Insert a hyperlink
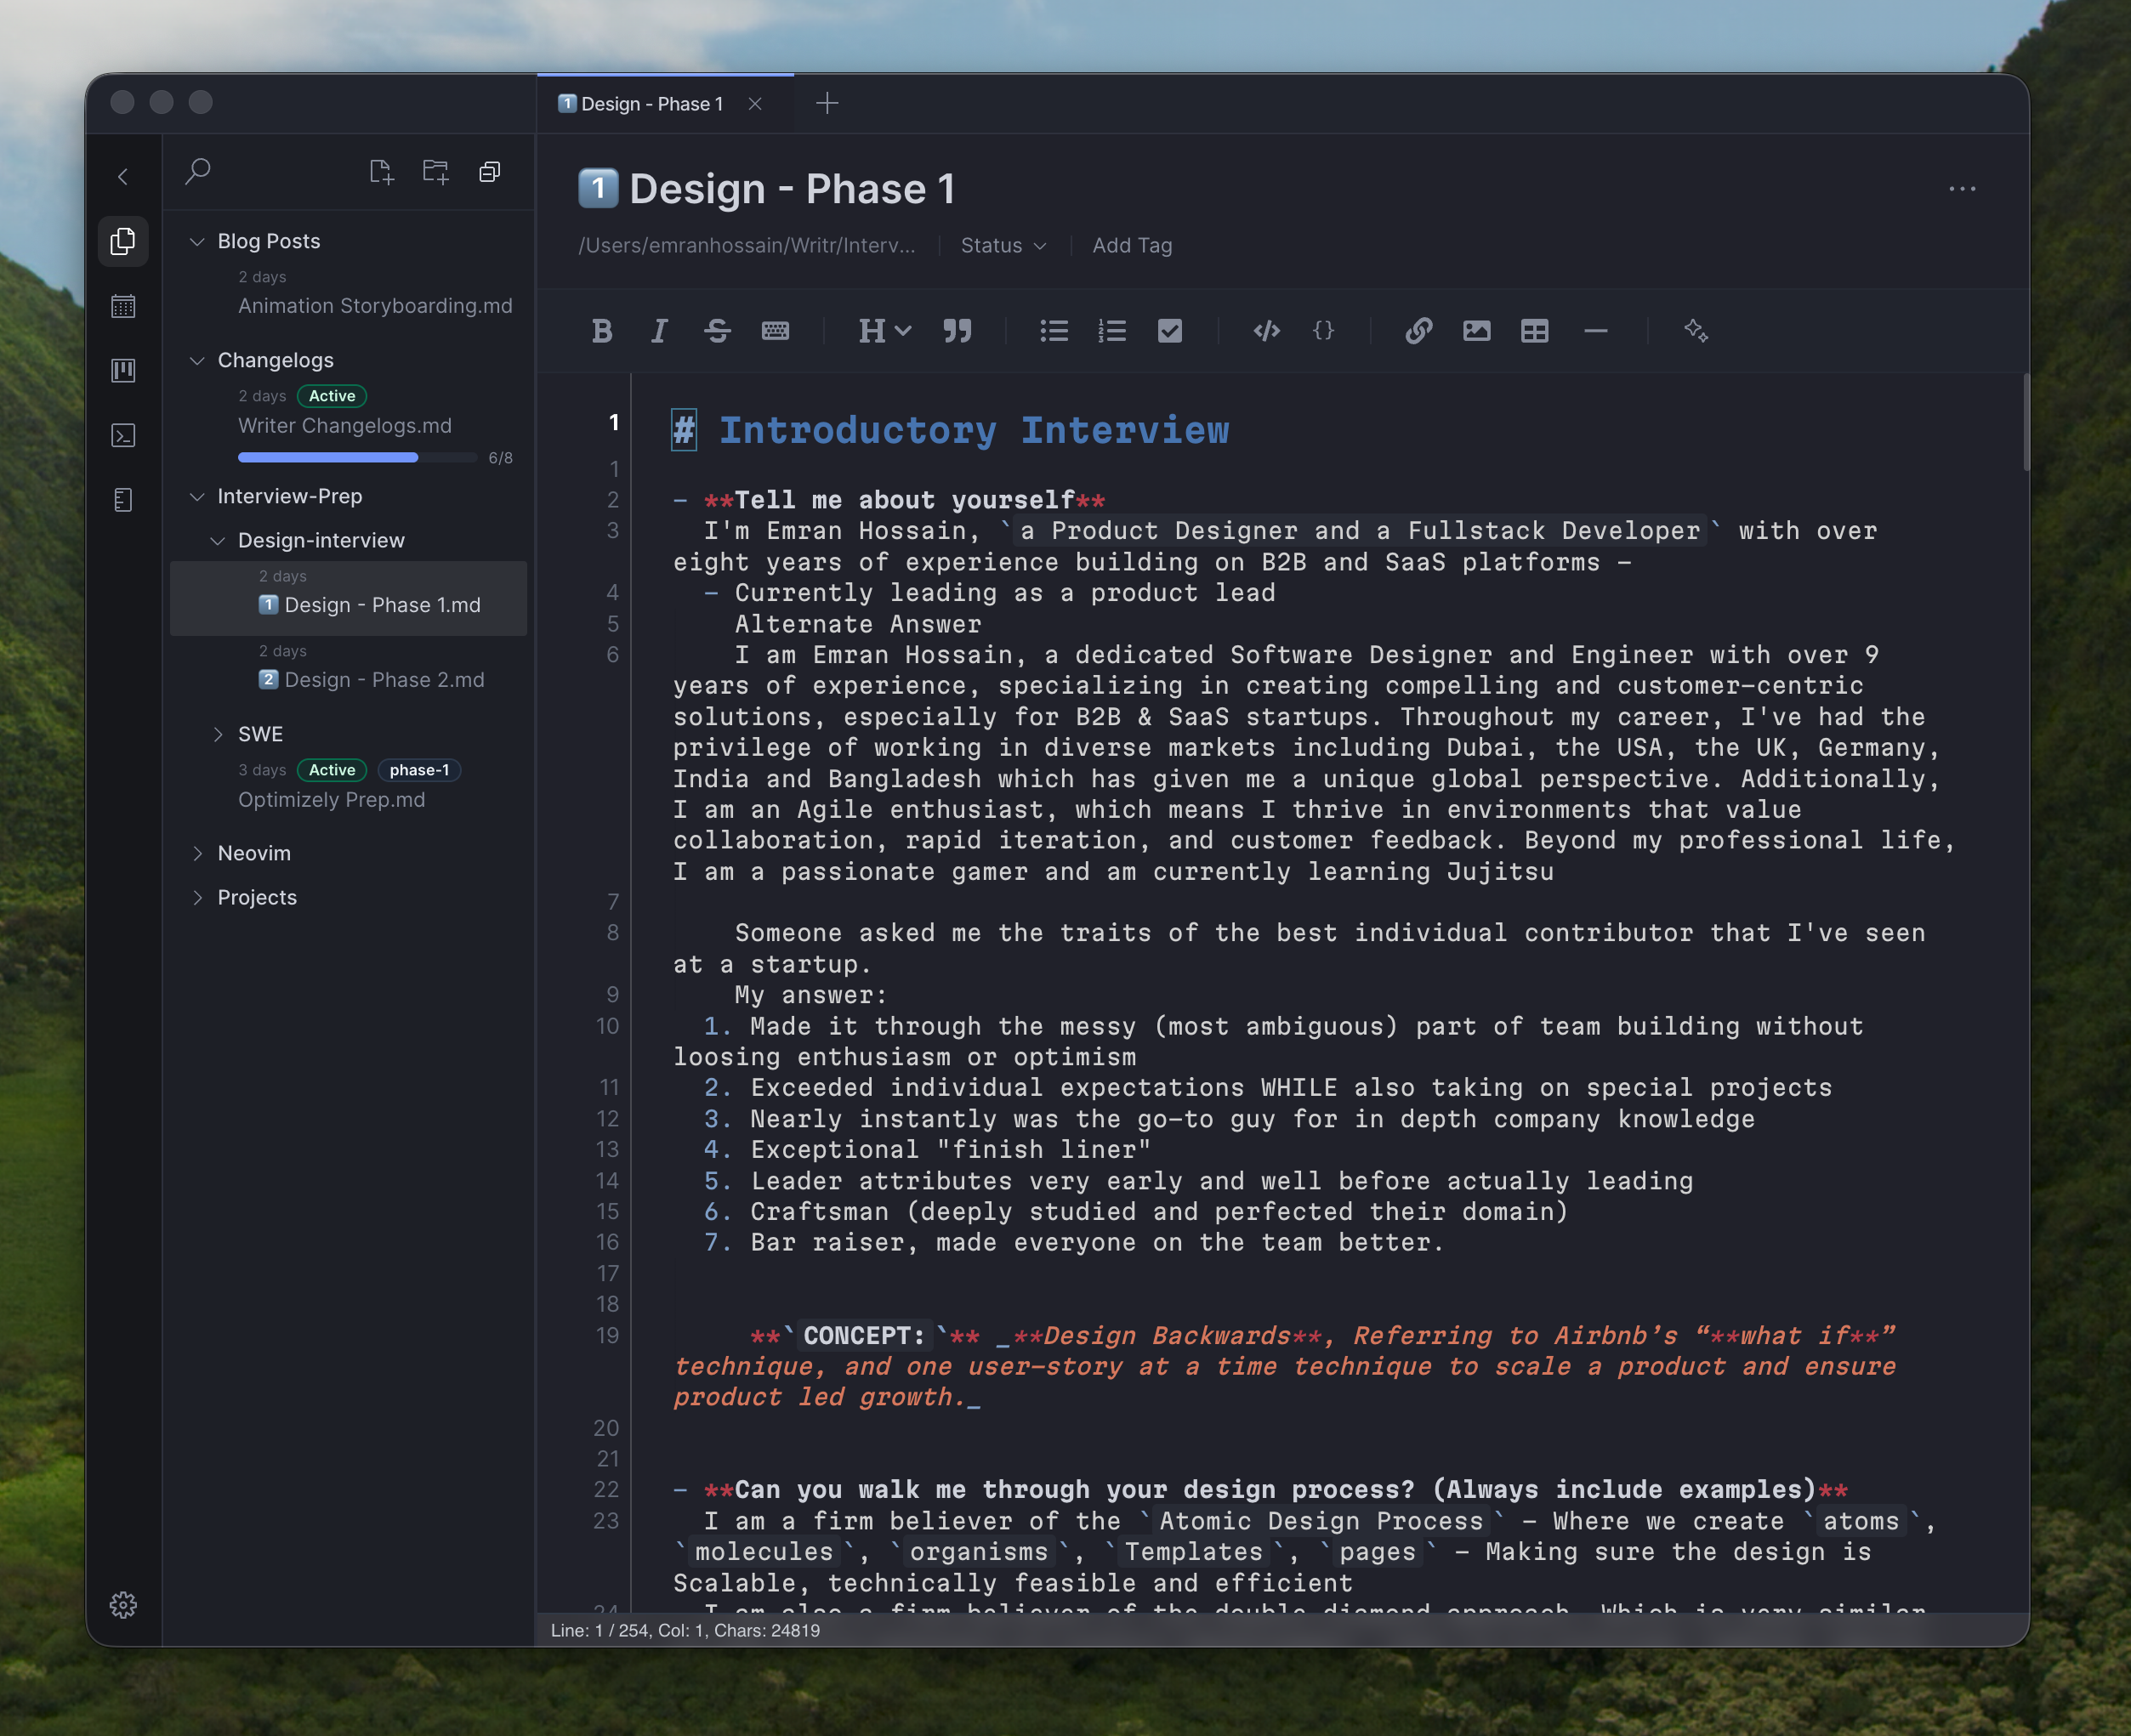The image size is (2131, 1736). click(x=1419, y=331)
